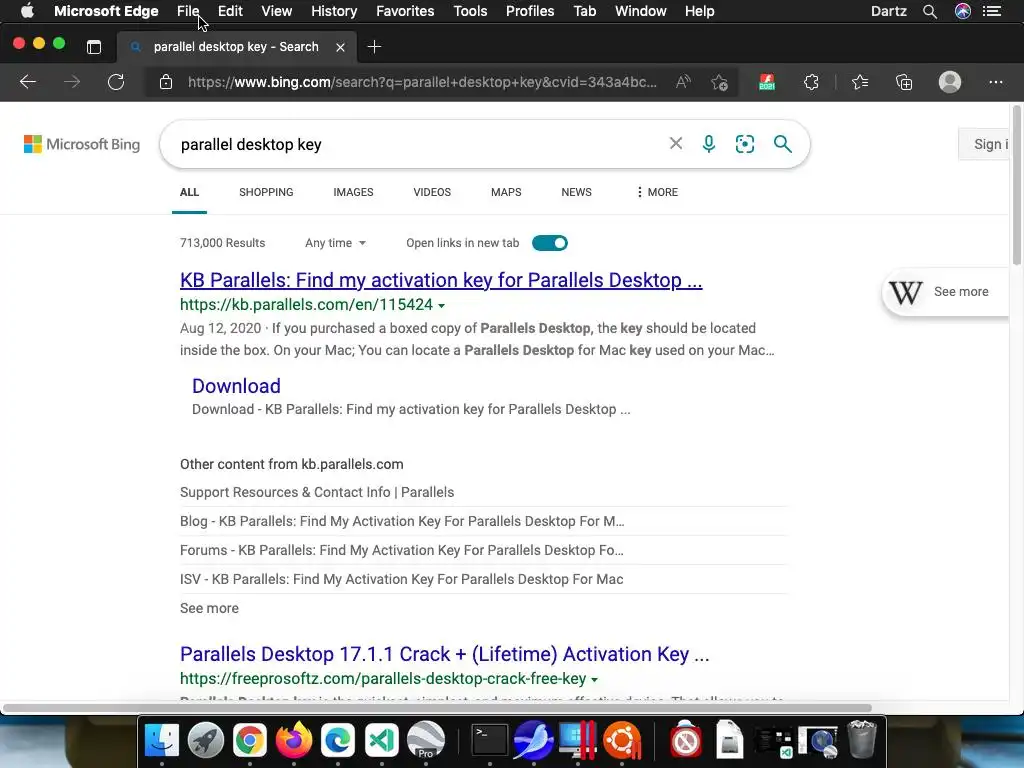Screen dimensions: 1024x768
Task: Start voice search with microphone icon
Action: pyautogui.click(x=709, y=144)
